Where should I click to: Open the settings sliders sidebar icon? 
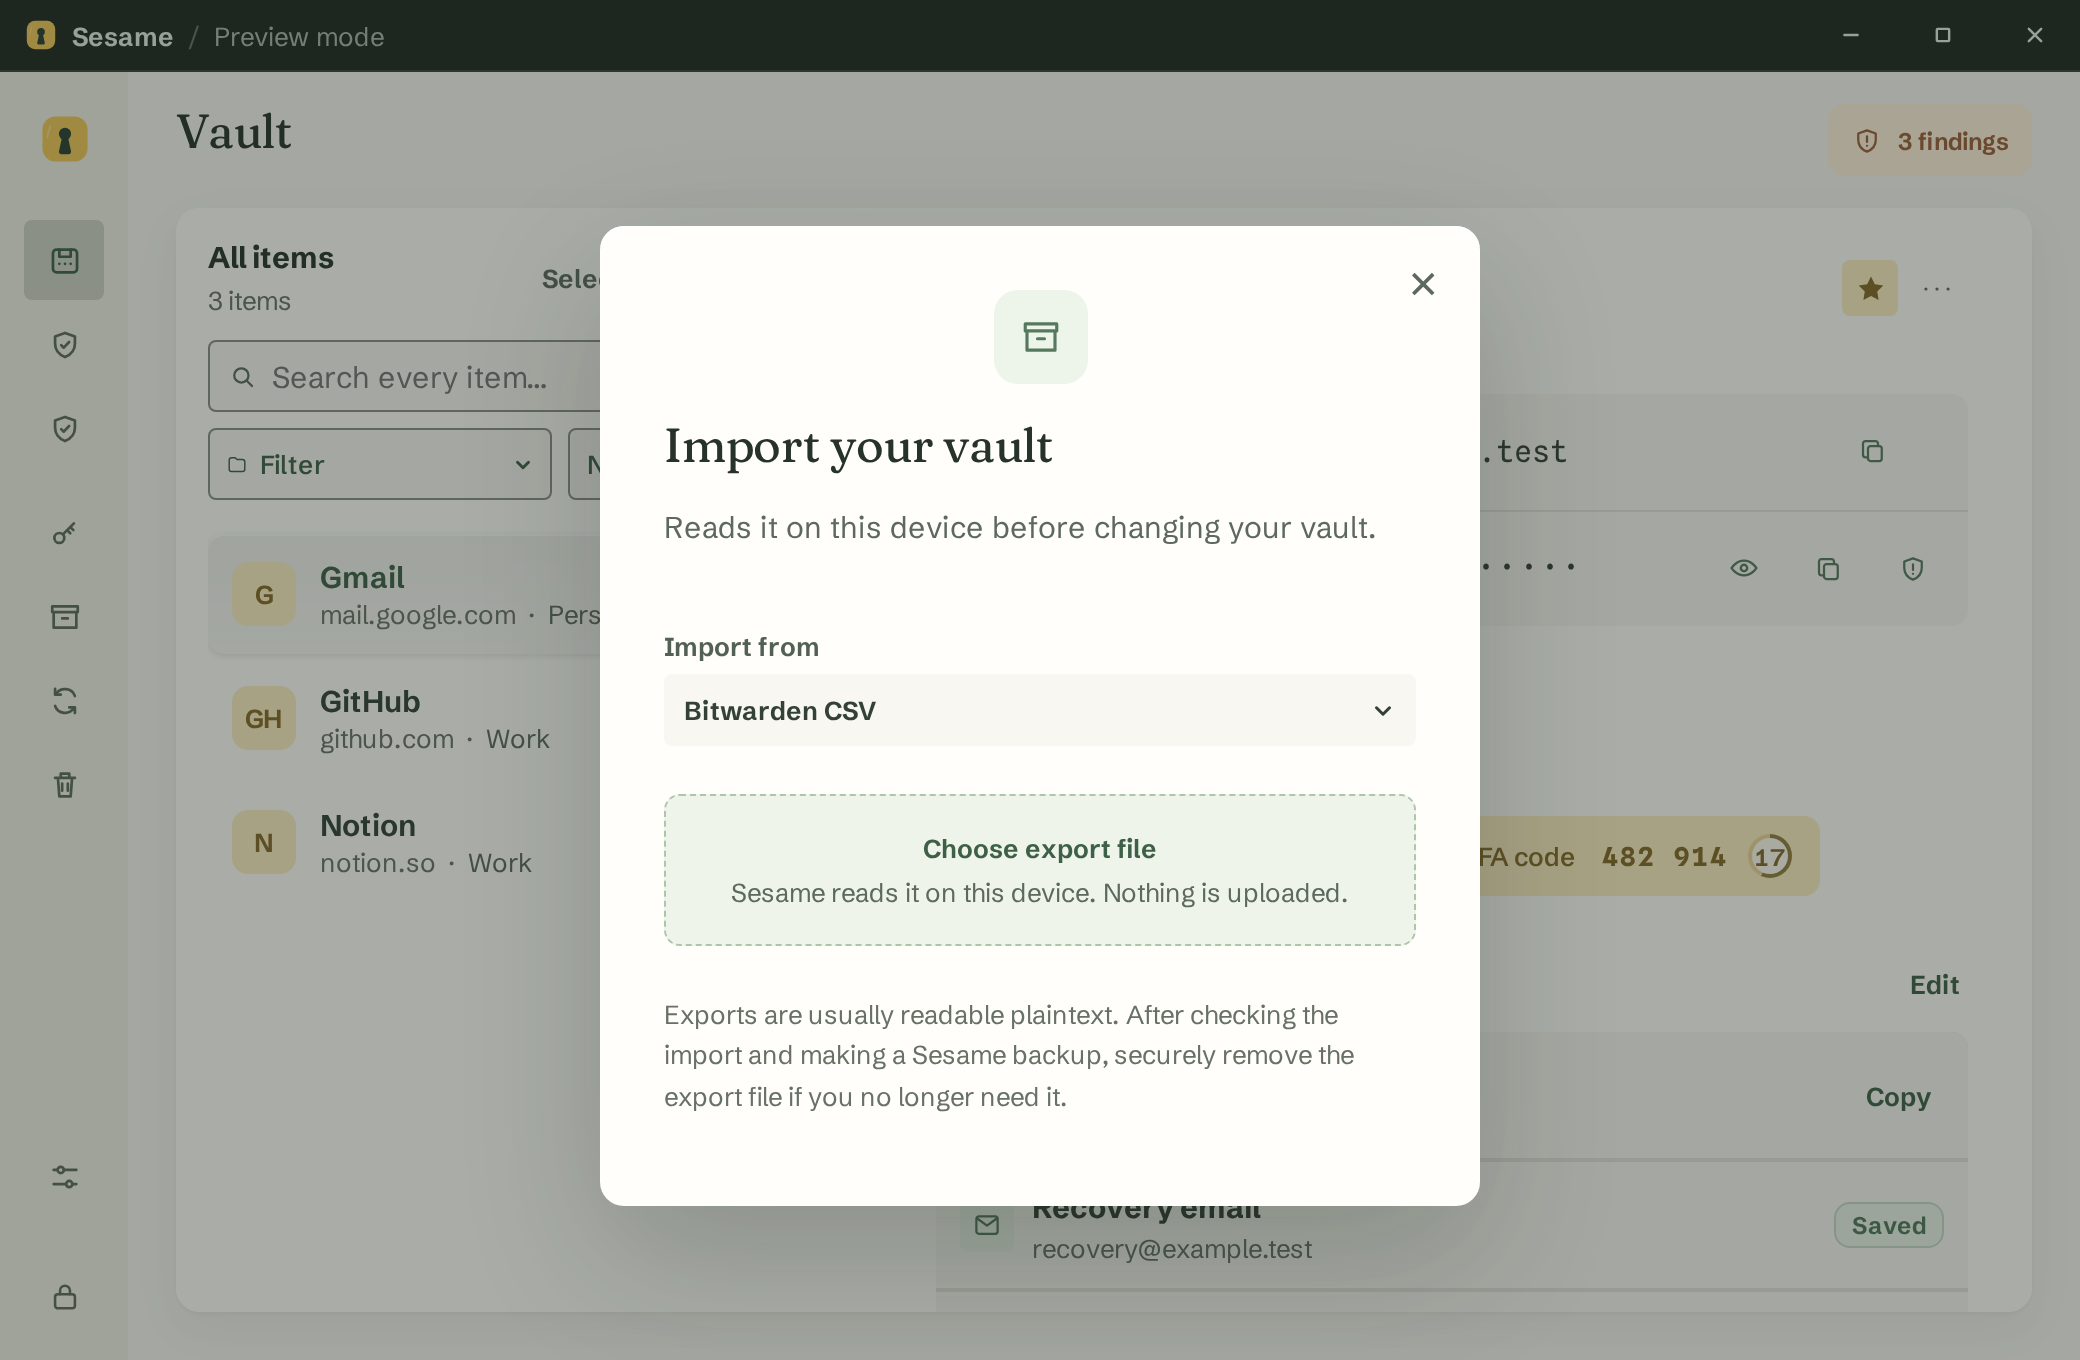[64, 1177]
